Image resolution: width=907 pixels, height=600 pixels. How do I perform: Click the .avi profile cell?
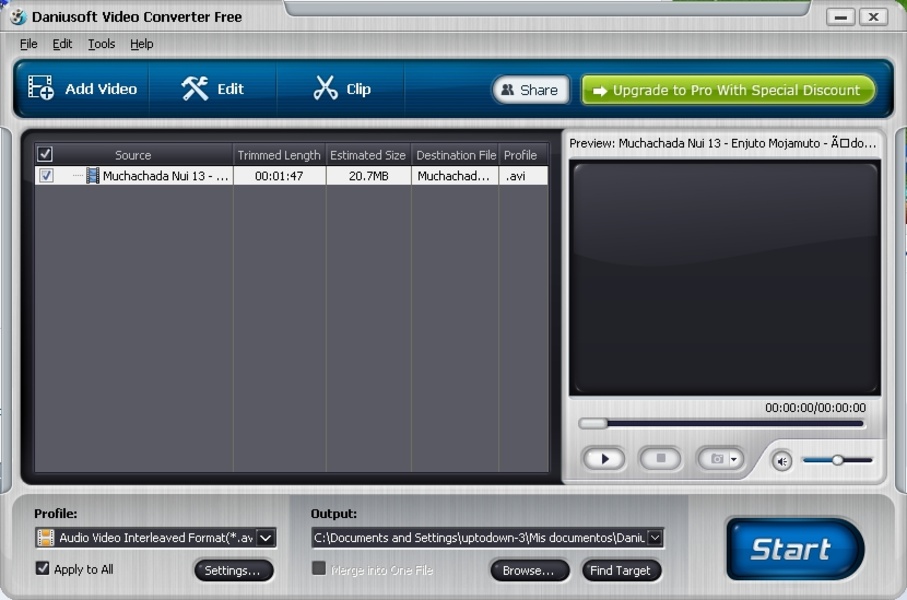coord(522,176)
